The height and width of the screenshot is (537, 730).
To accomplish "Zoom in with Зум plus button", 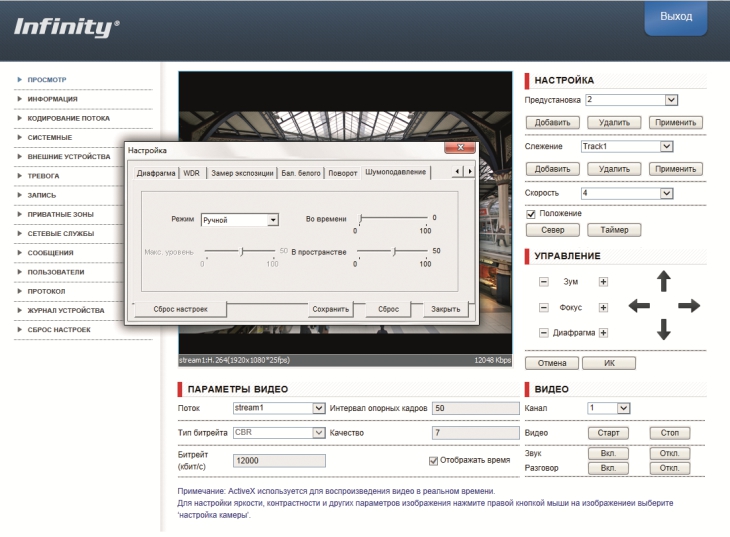I will click(603, 282).
